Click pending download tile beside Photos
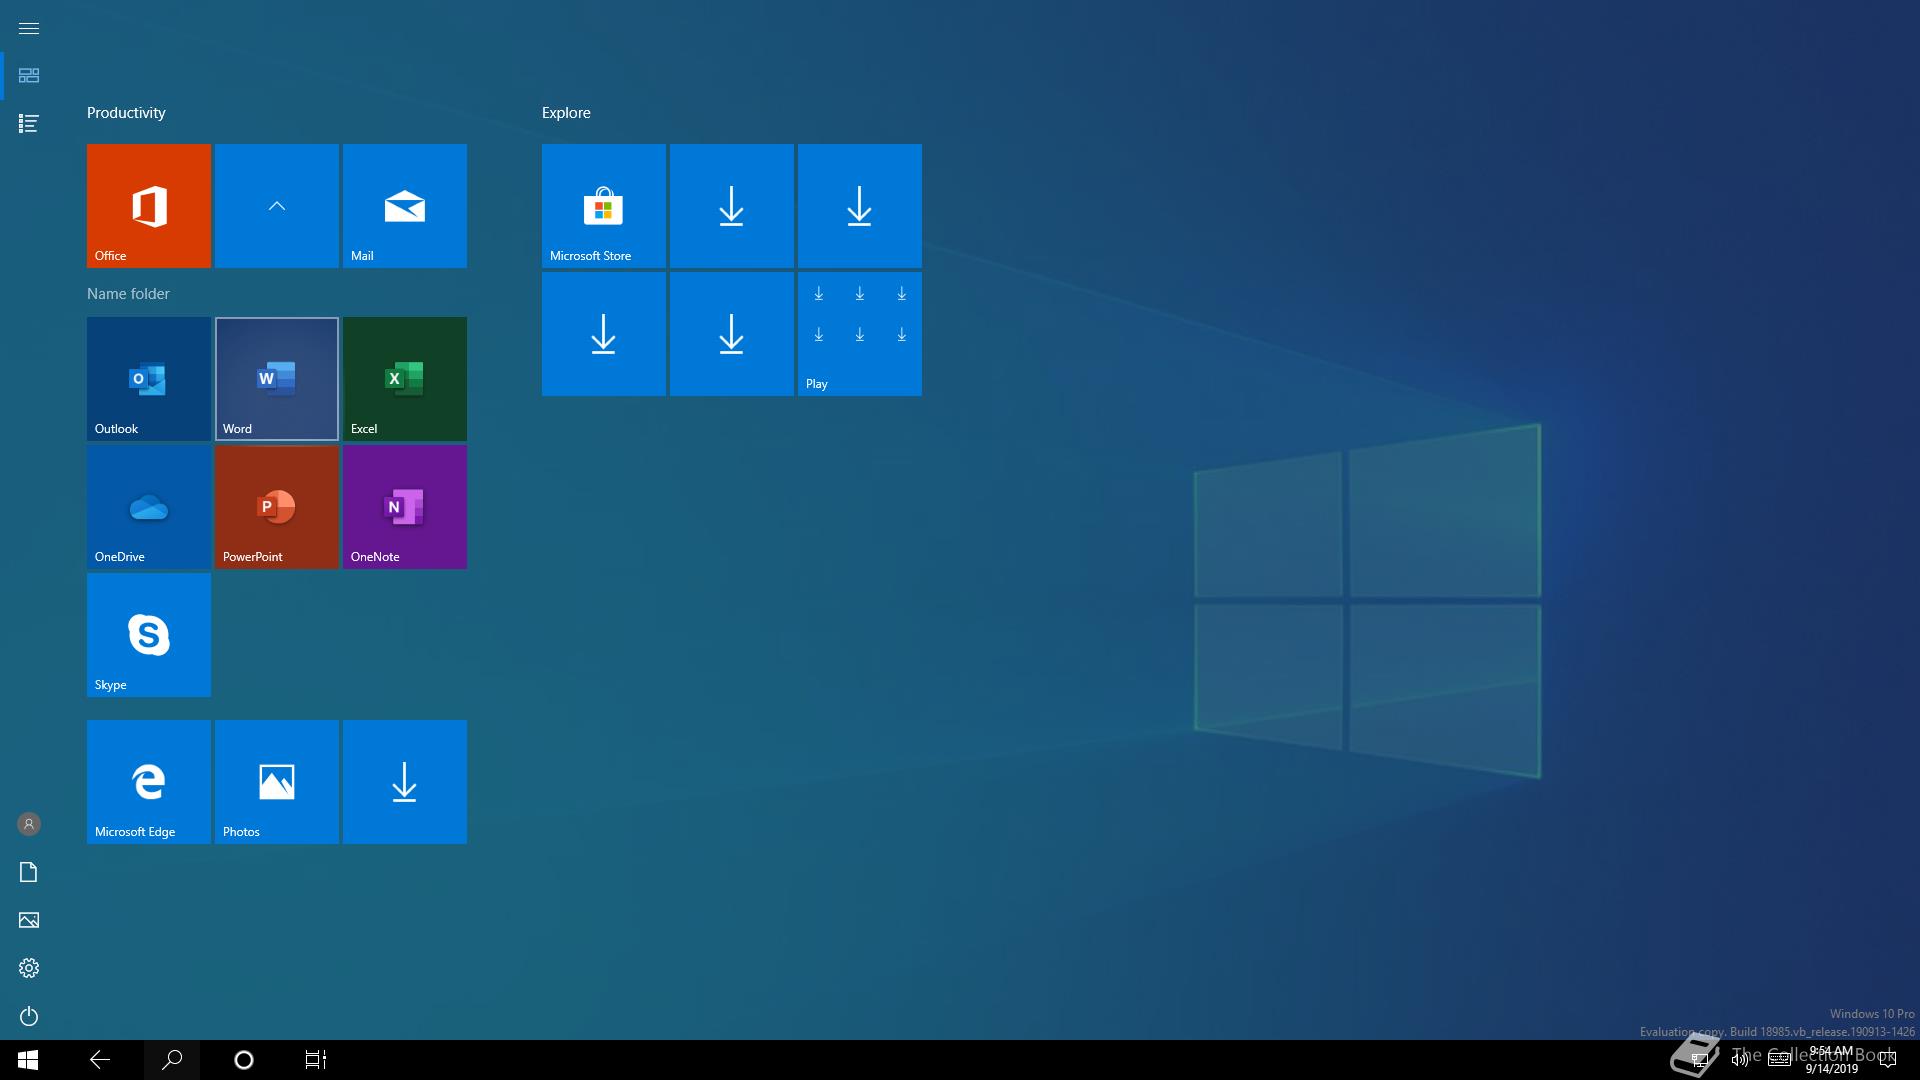 [405, 782]
